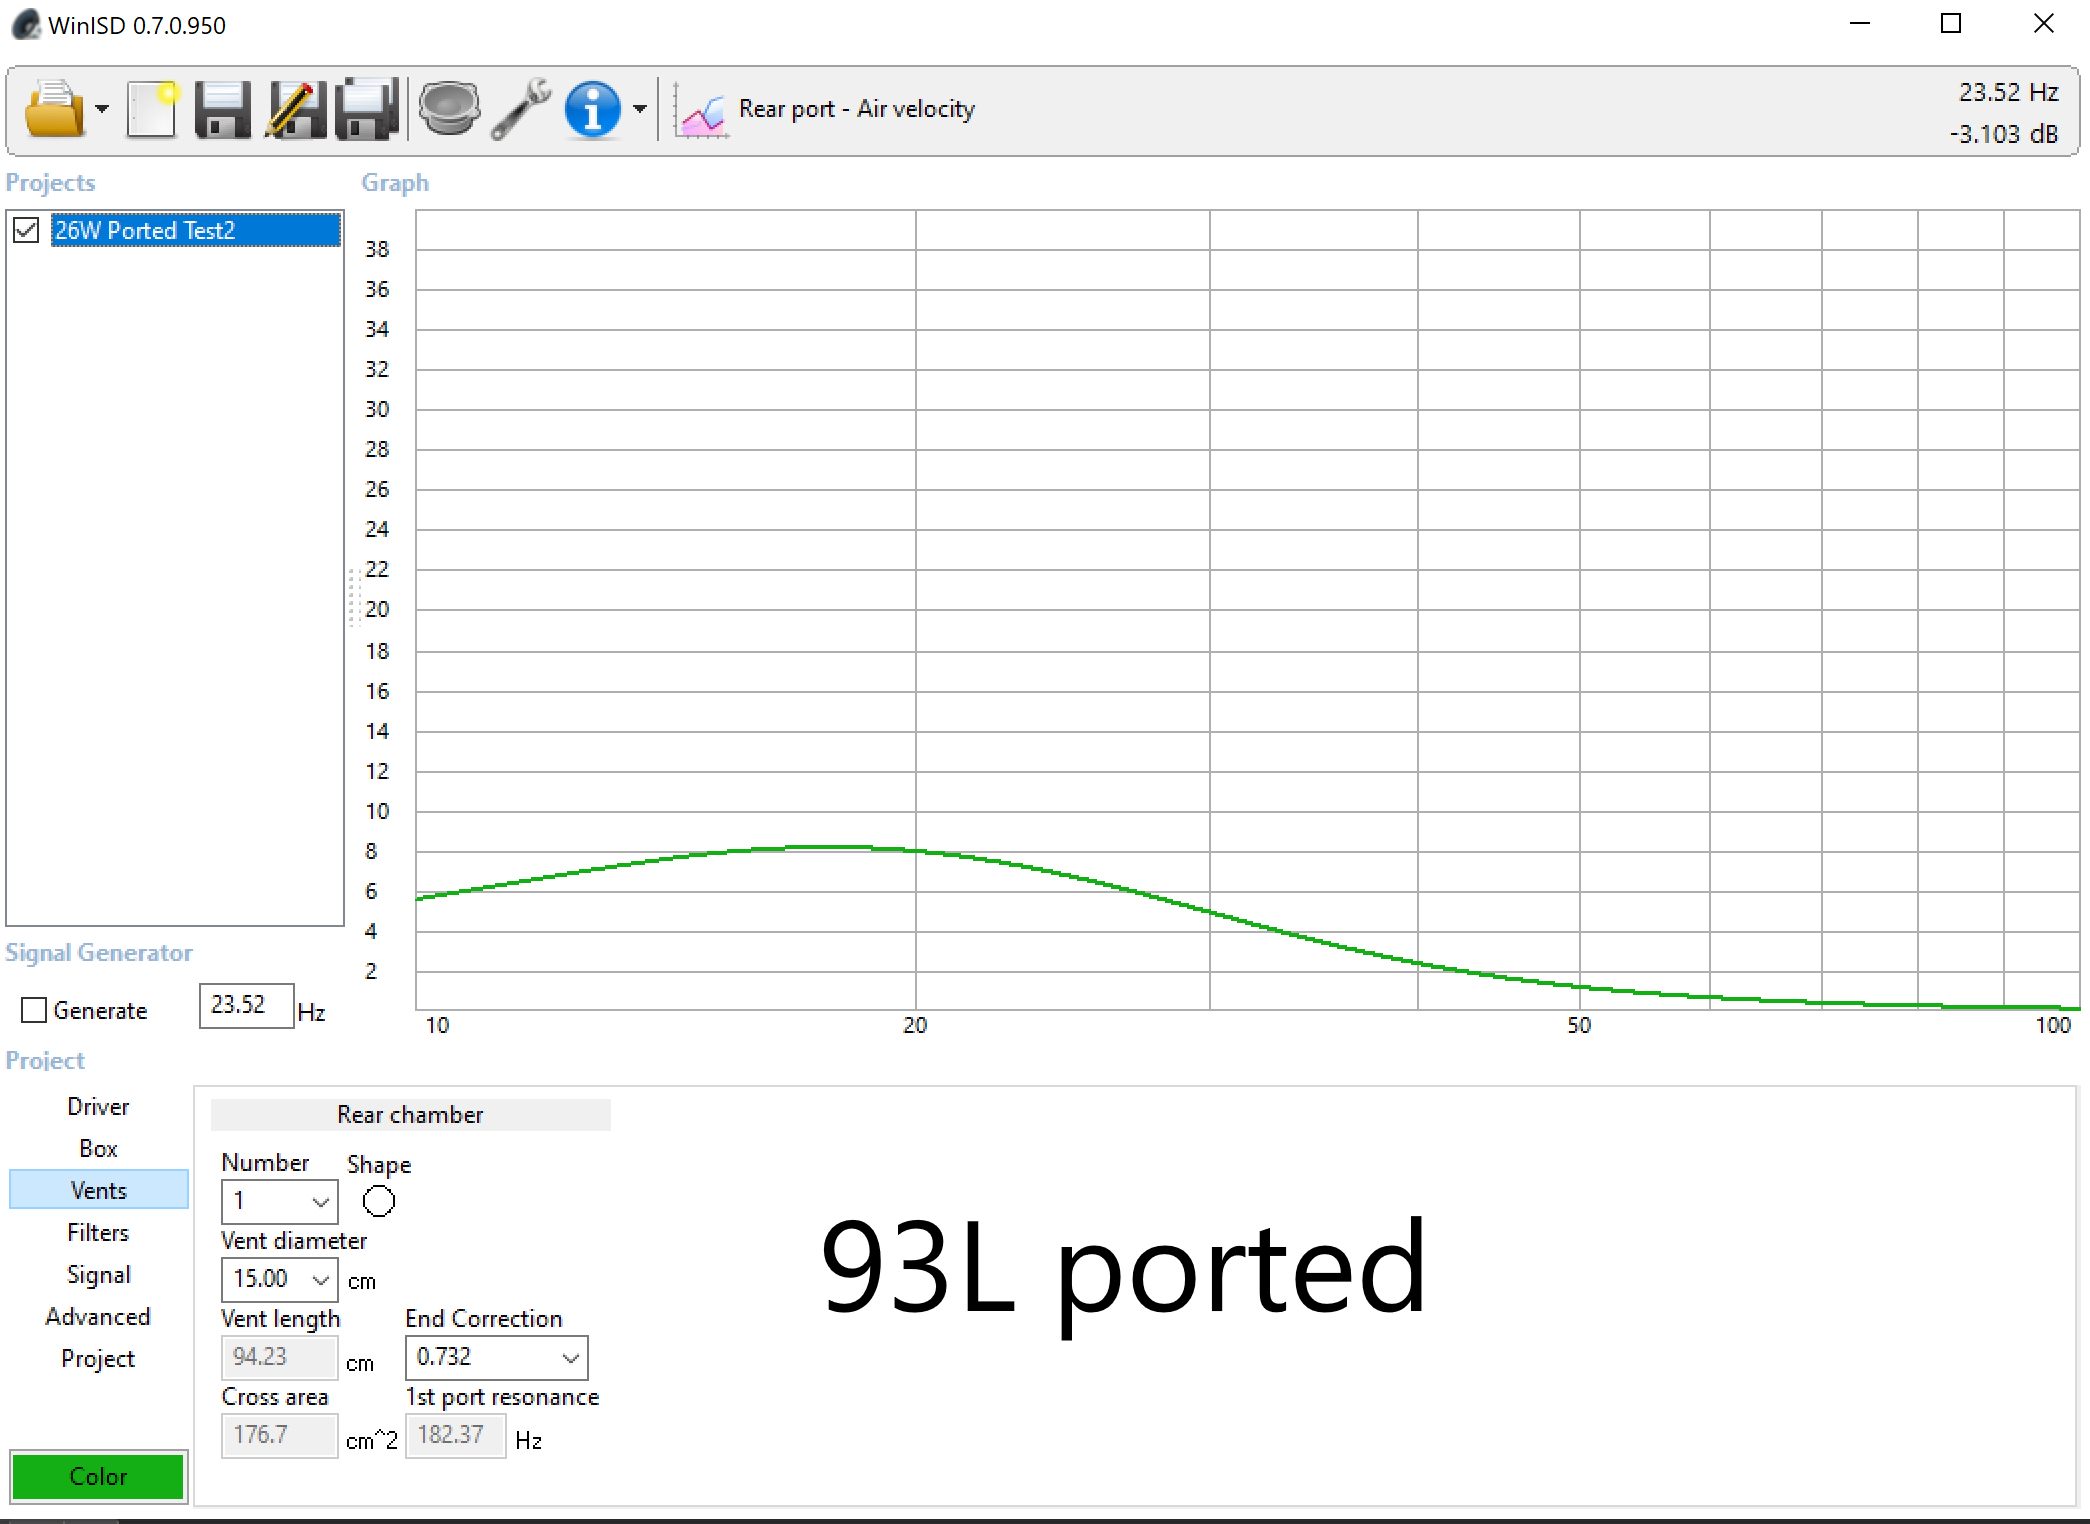Open the Filters tab

coord(98,1232)
